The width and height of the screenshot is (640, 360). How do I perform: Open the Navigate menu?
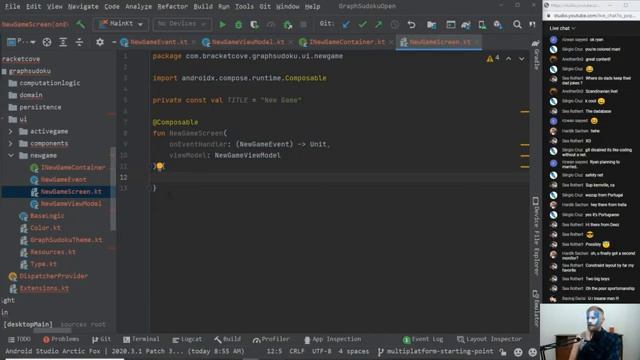pyautogui.click(x=83, y=6)
